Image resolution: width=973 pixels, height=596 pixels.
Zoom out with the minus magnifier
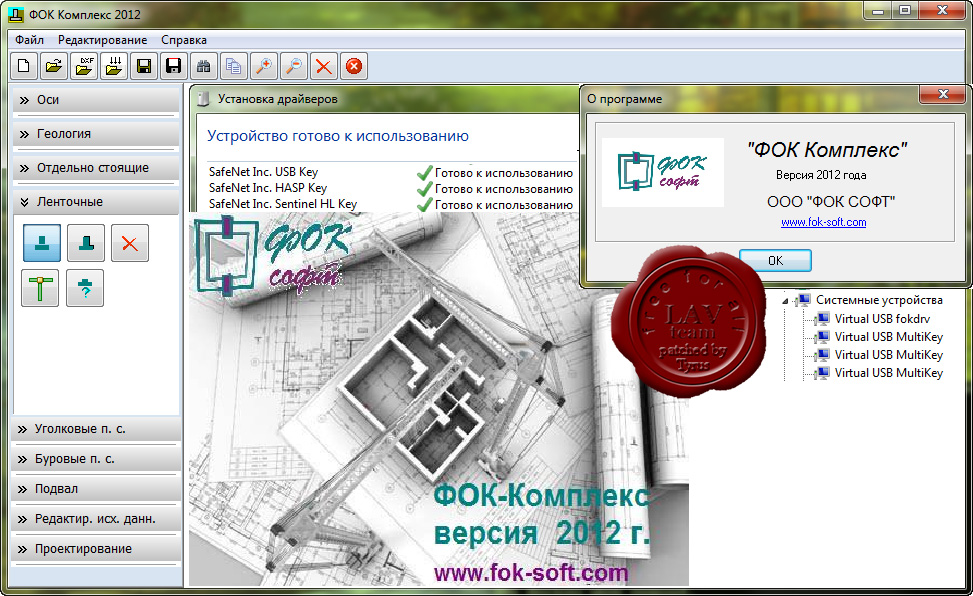pyautogui.click(x=294, y=66)
